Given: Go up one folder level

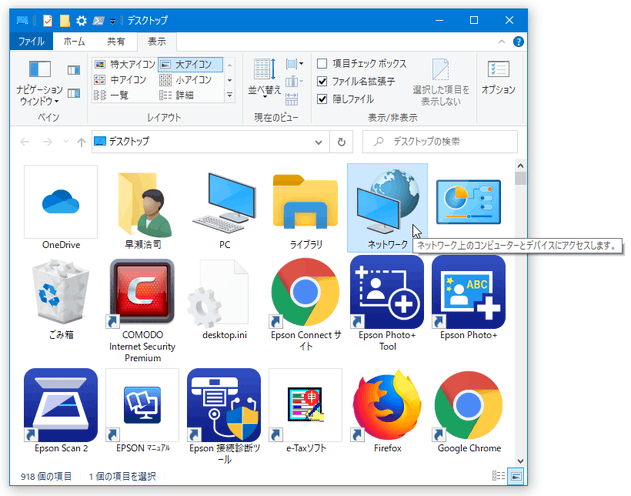Looking at the screenshot, I should [x=81, y=142].
